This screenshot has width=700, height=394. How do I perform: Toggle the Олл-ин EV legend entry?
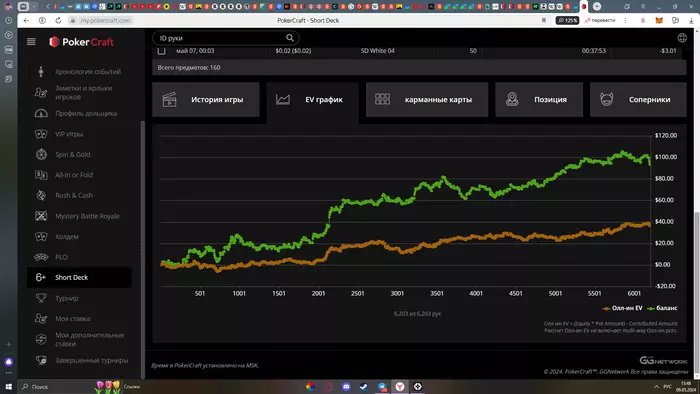pos(622,308)
